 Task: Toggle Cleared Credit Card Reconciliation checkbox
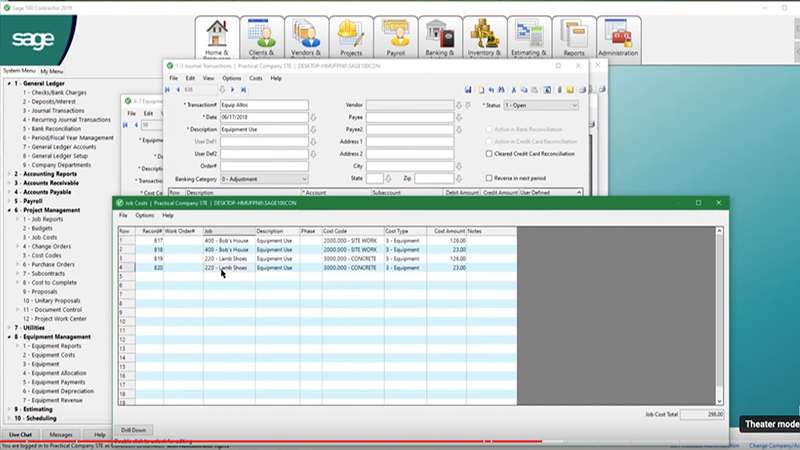click(x=489, y=154)
